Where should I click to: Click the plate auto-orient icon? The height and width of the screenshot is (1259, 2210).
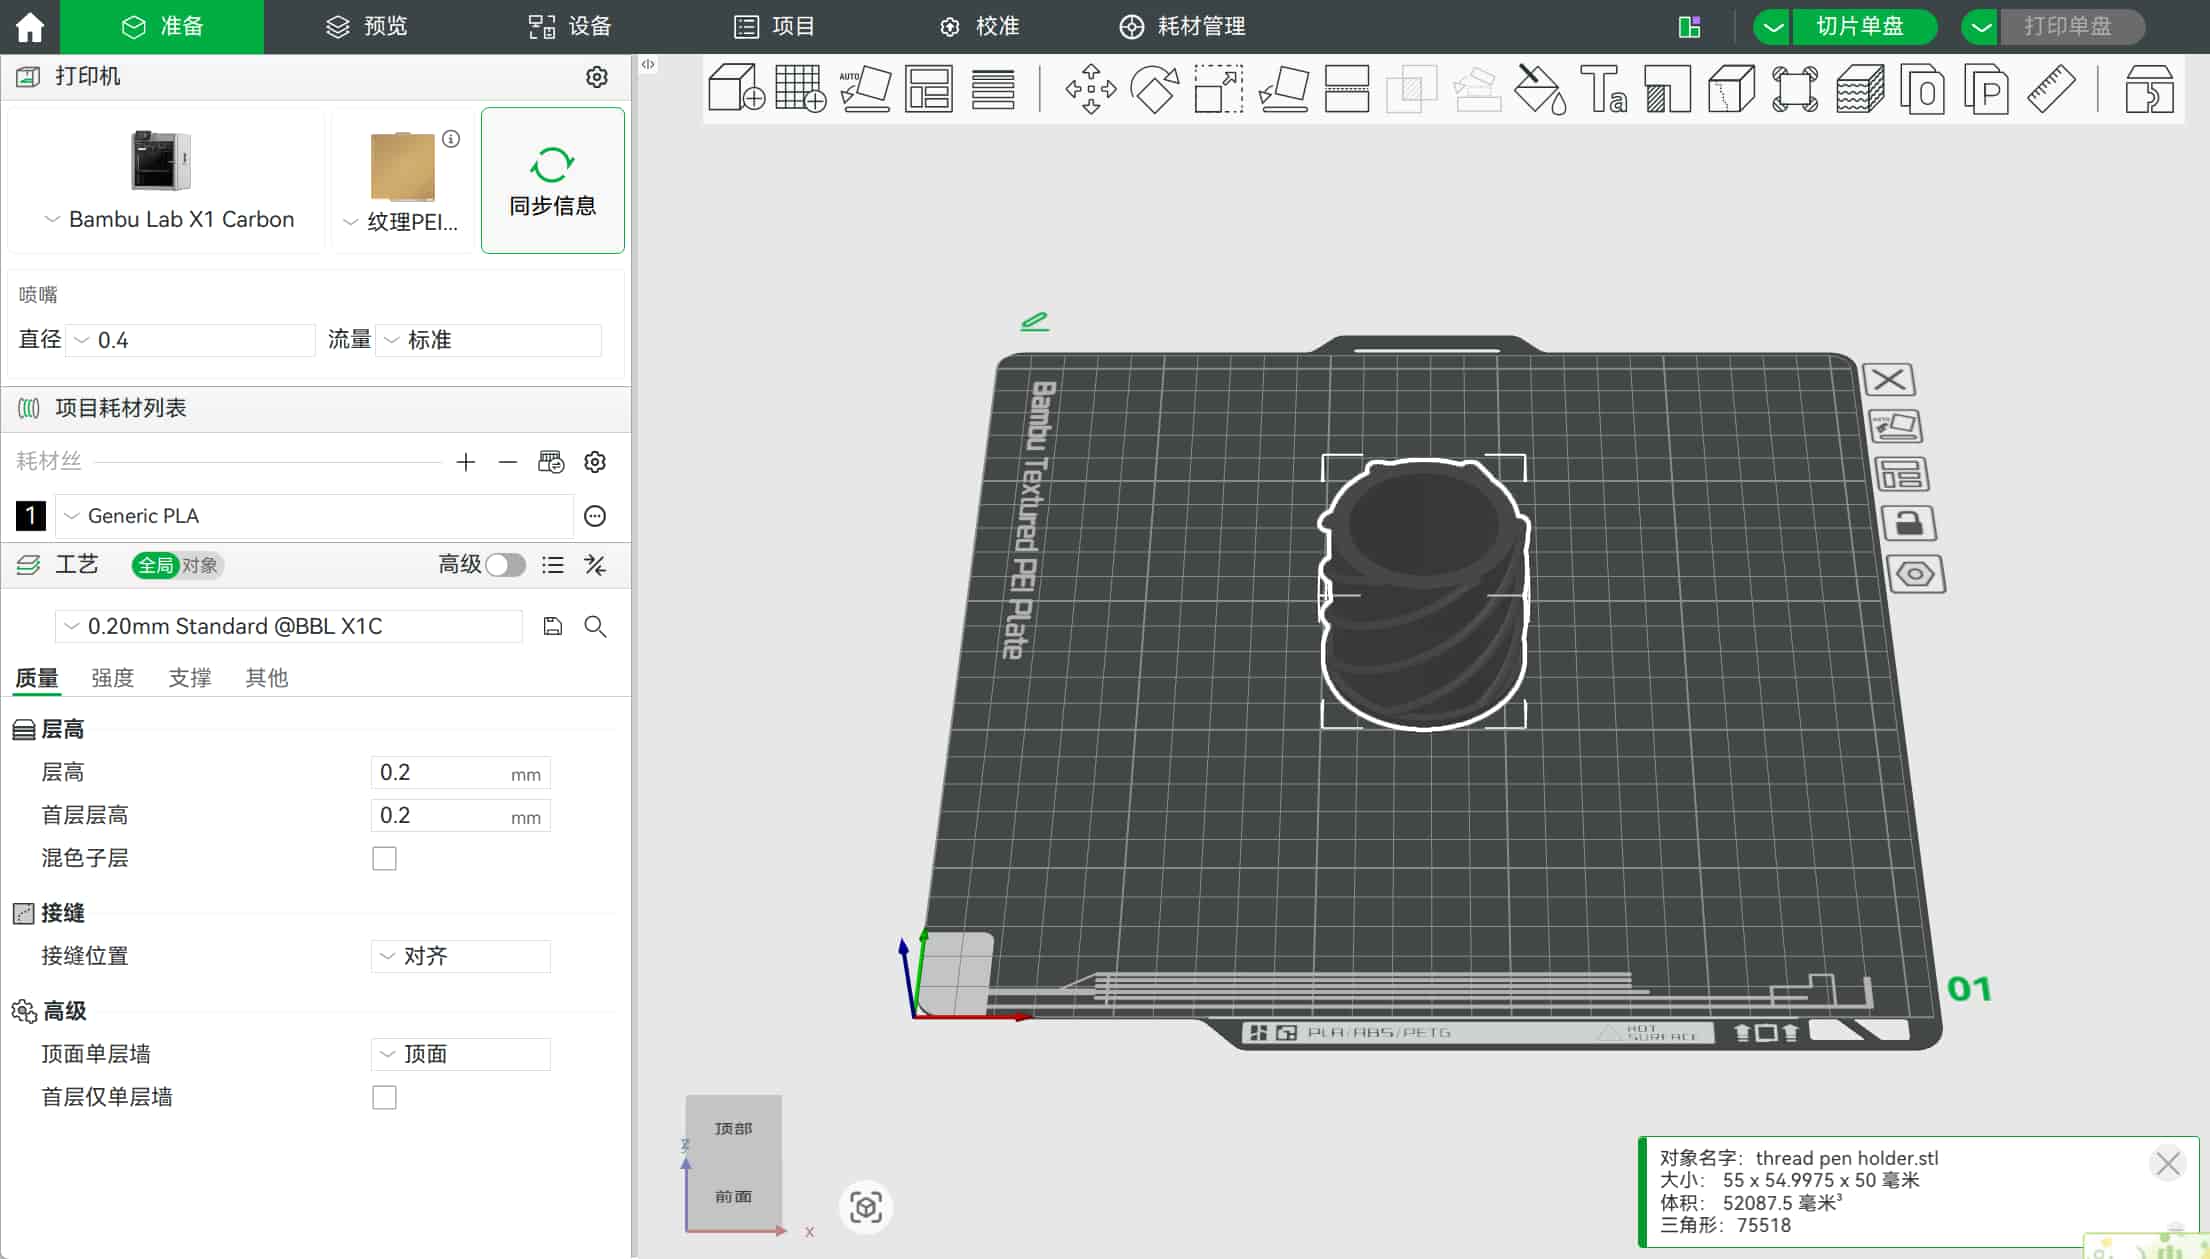coord(1896,427)
